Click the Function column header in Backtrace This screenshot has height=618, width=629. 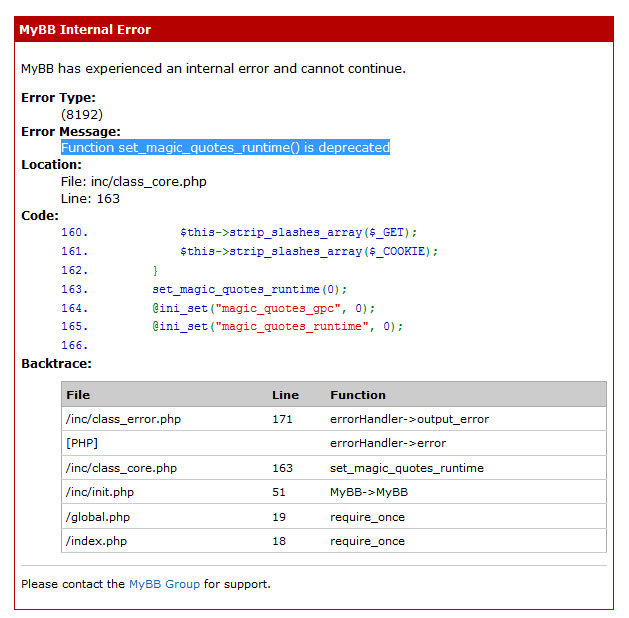pos(358,395)
